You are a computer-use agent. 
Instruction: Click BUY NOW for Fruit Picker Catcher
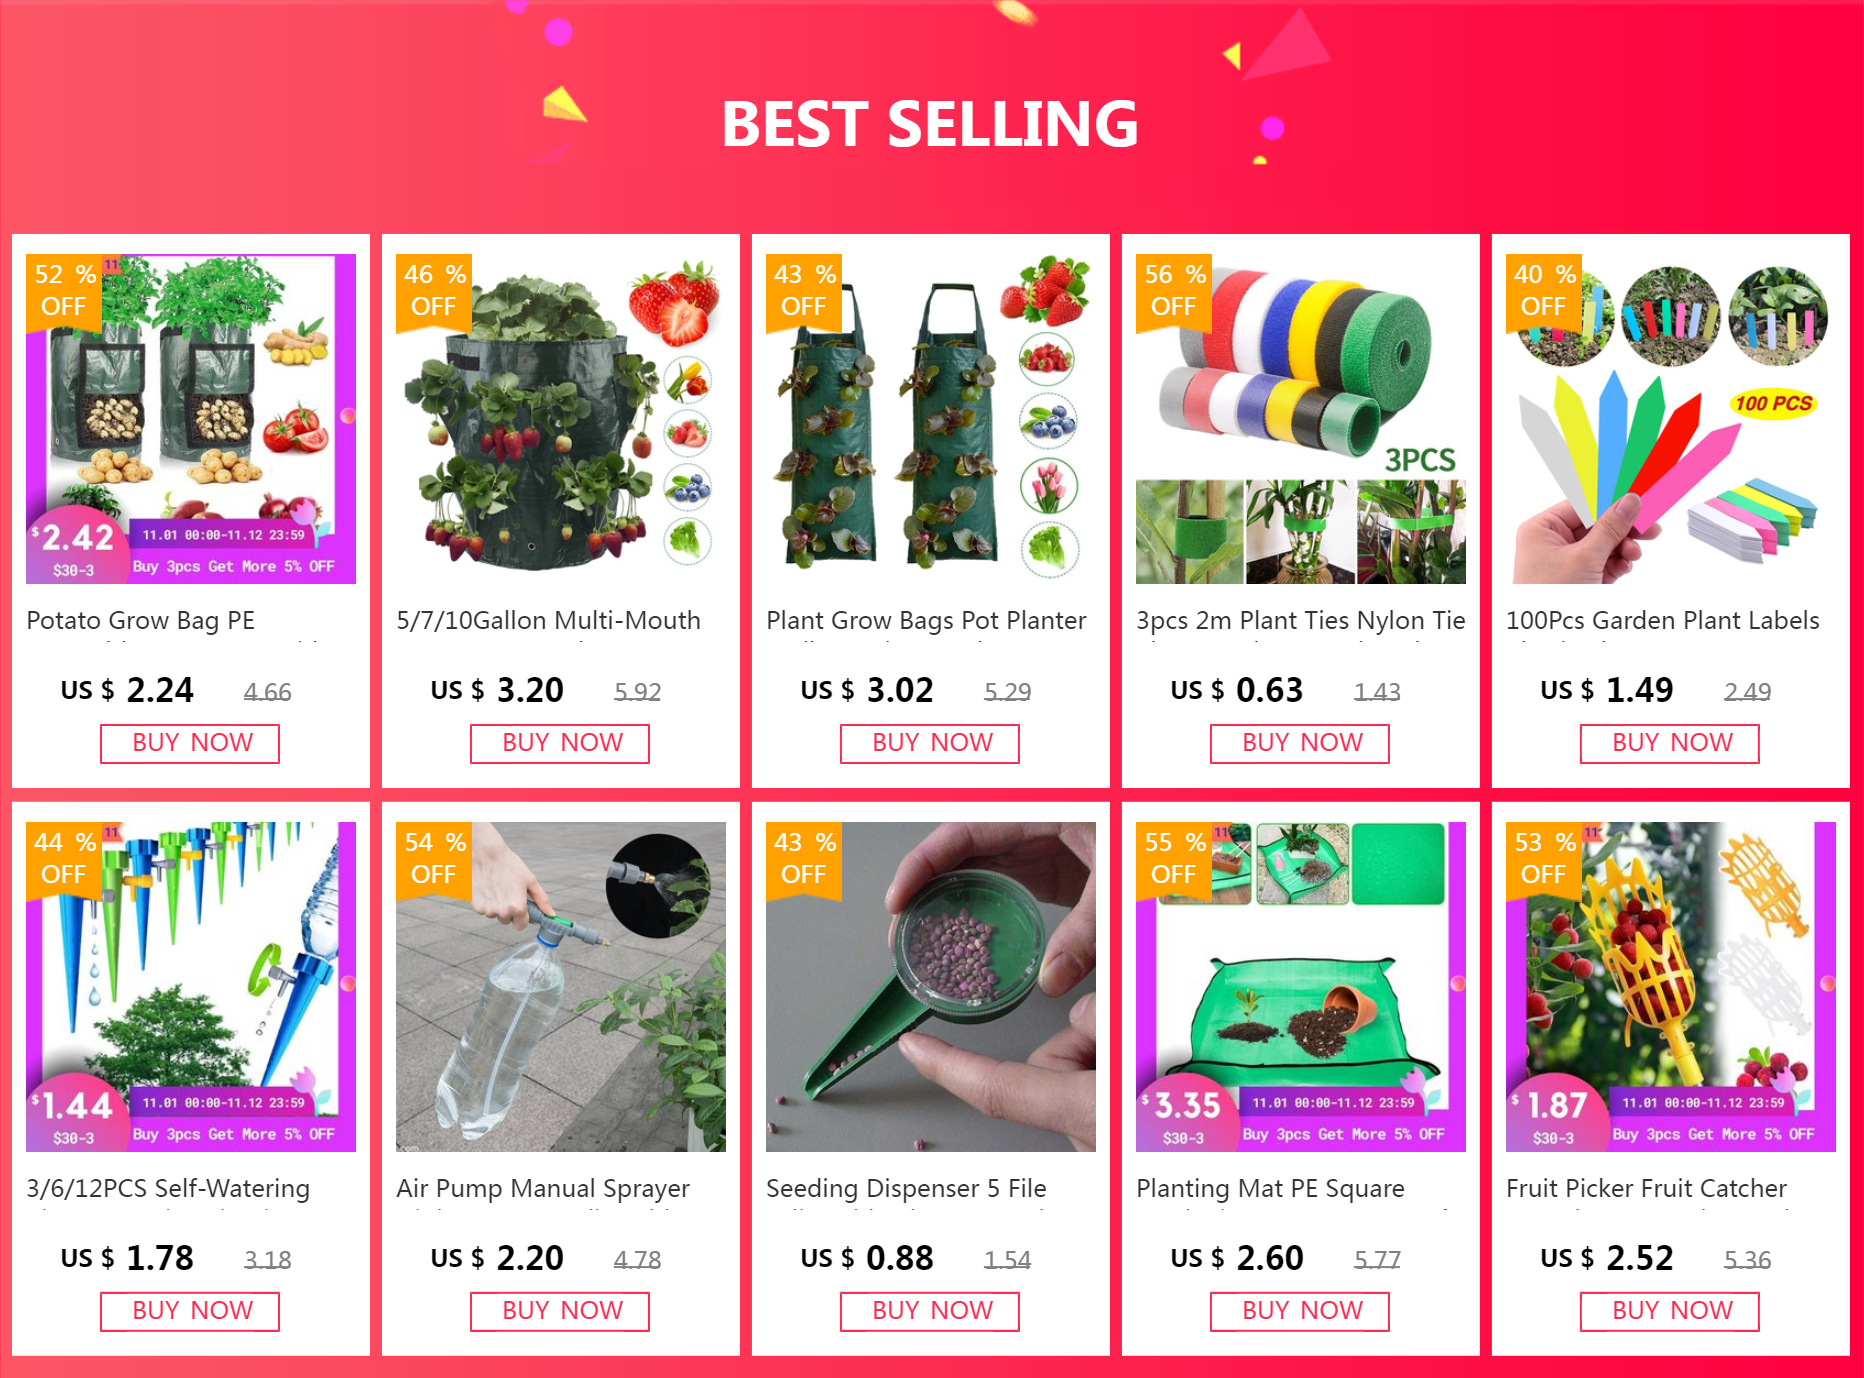pos(1670,1312)
